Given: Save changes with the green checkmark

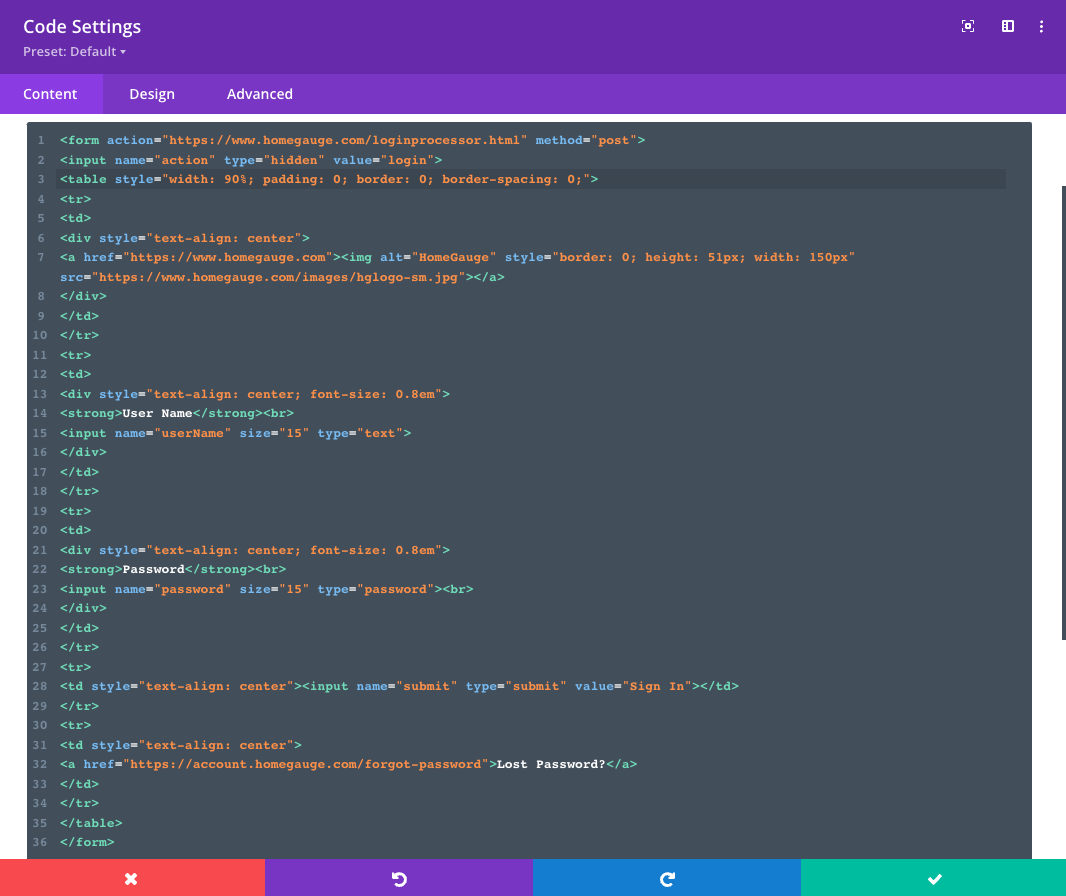Looking at the screenshot, I should click(933, 878).
